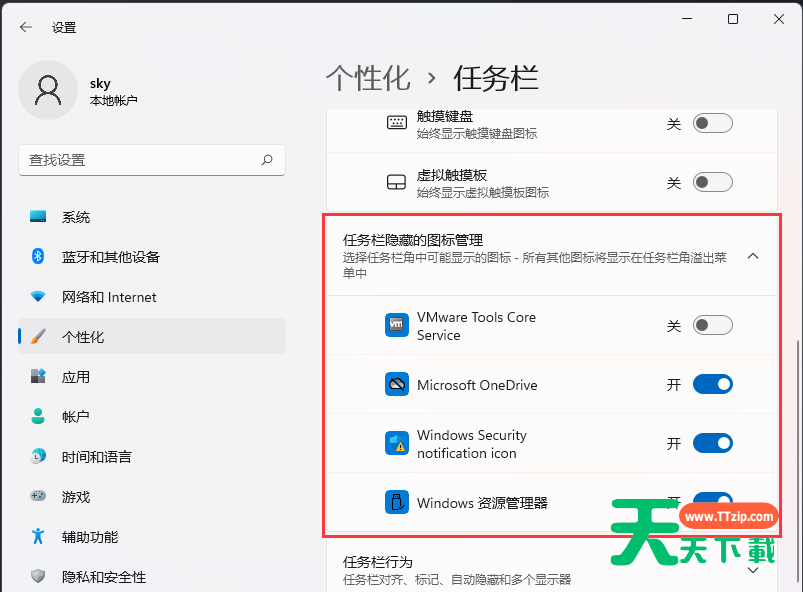Click 始终显示触摸键盘图标 description text
This screenshot has height=592, width=803.
(x=477, y=134)
